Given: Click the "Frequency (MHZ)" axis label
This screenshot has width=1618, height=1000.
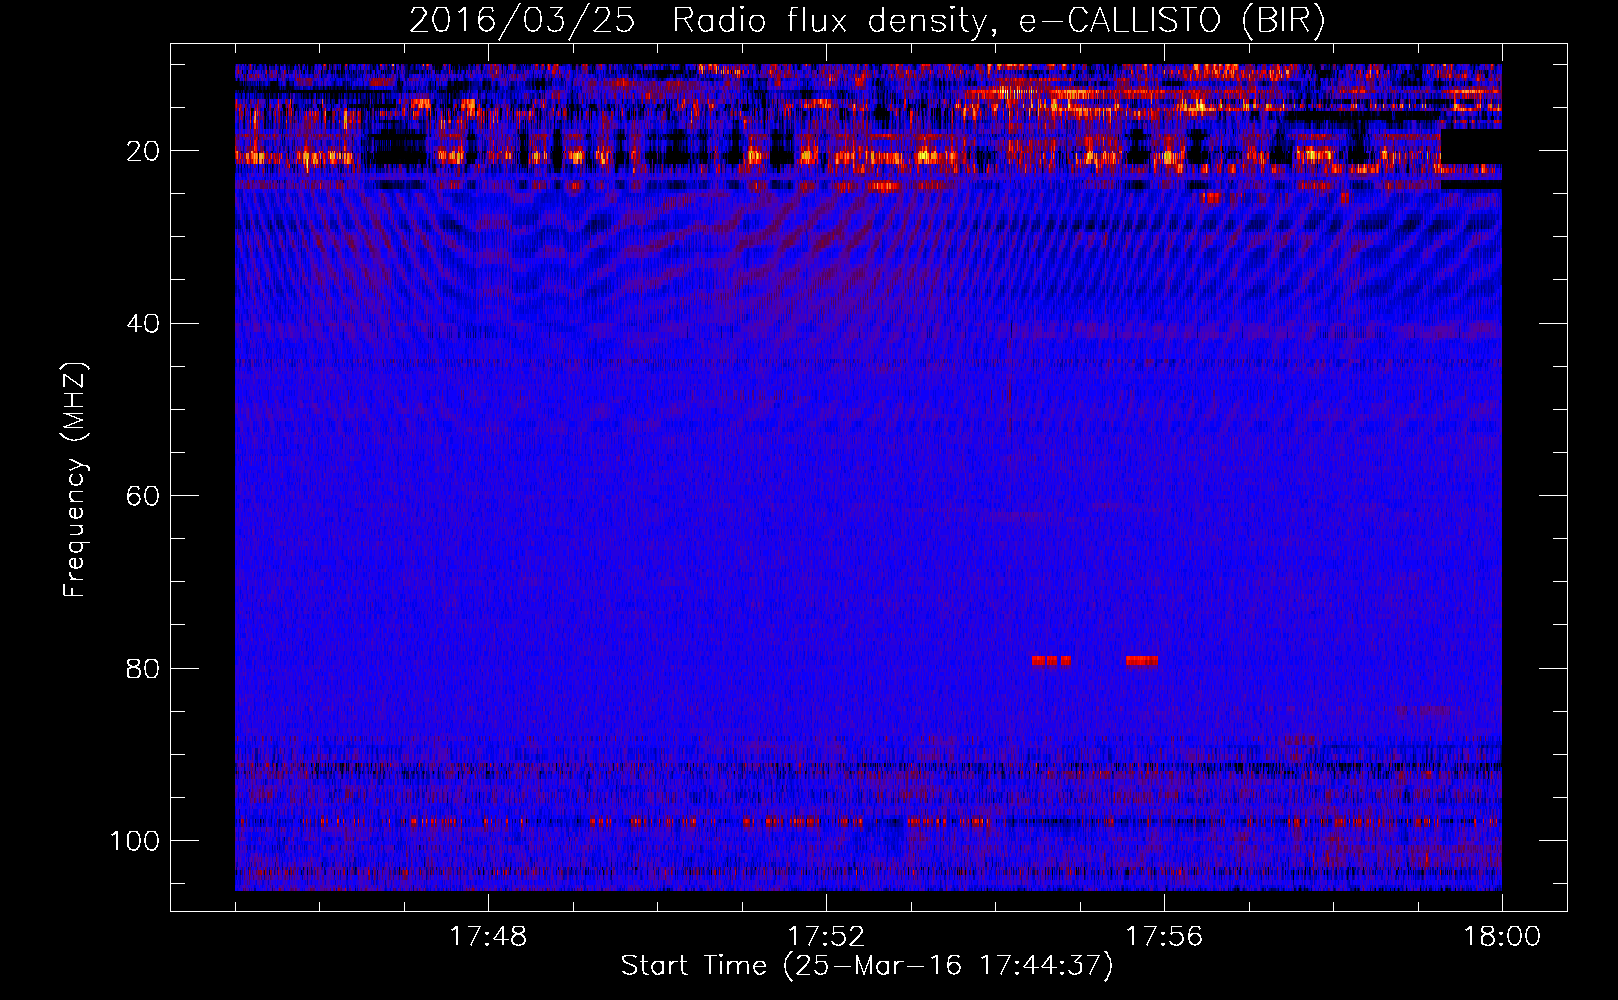Looking at the screenshot, I should coord(75,480).
